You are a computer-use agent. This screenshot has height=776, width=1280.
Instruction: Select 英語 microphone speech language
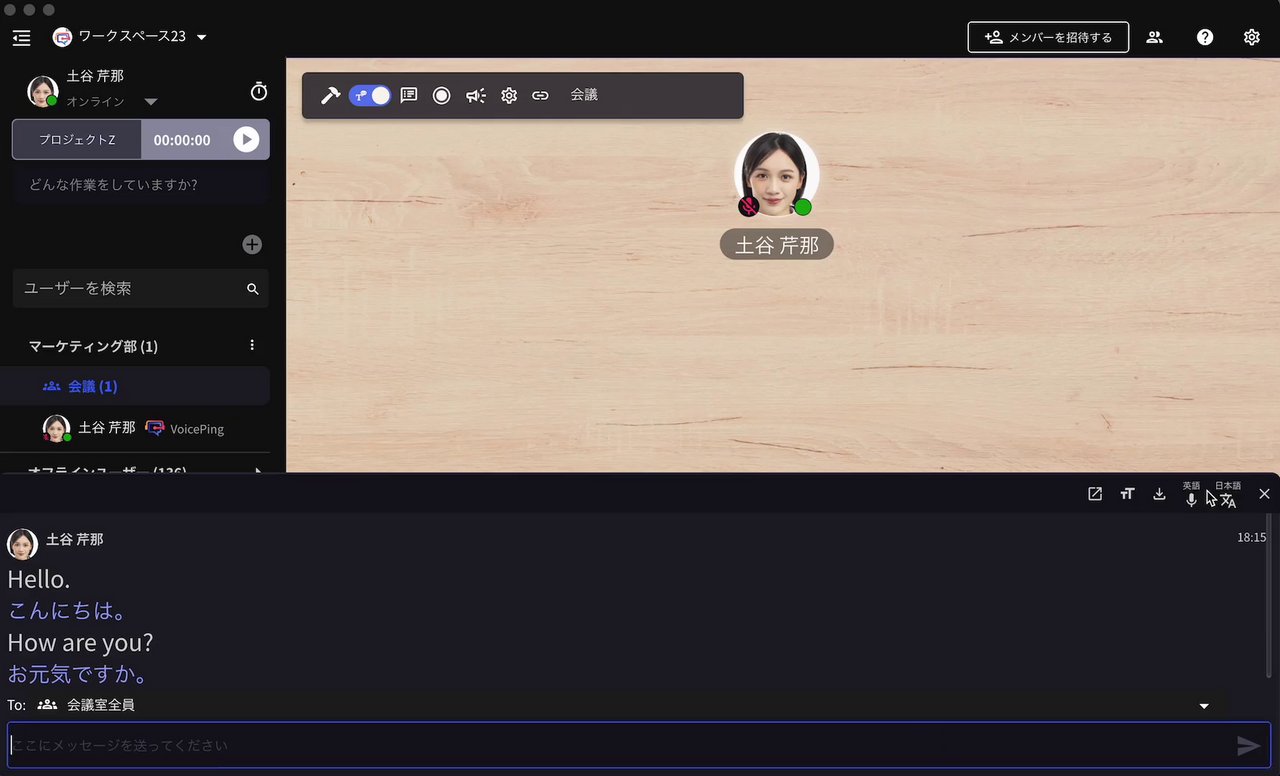pos(1191,494)
